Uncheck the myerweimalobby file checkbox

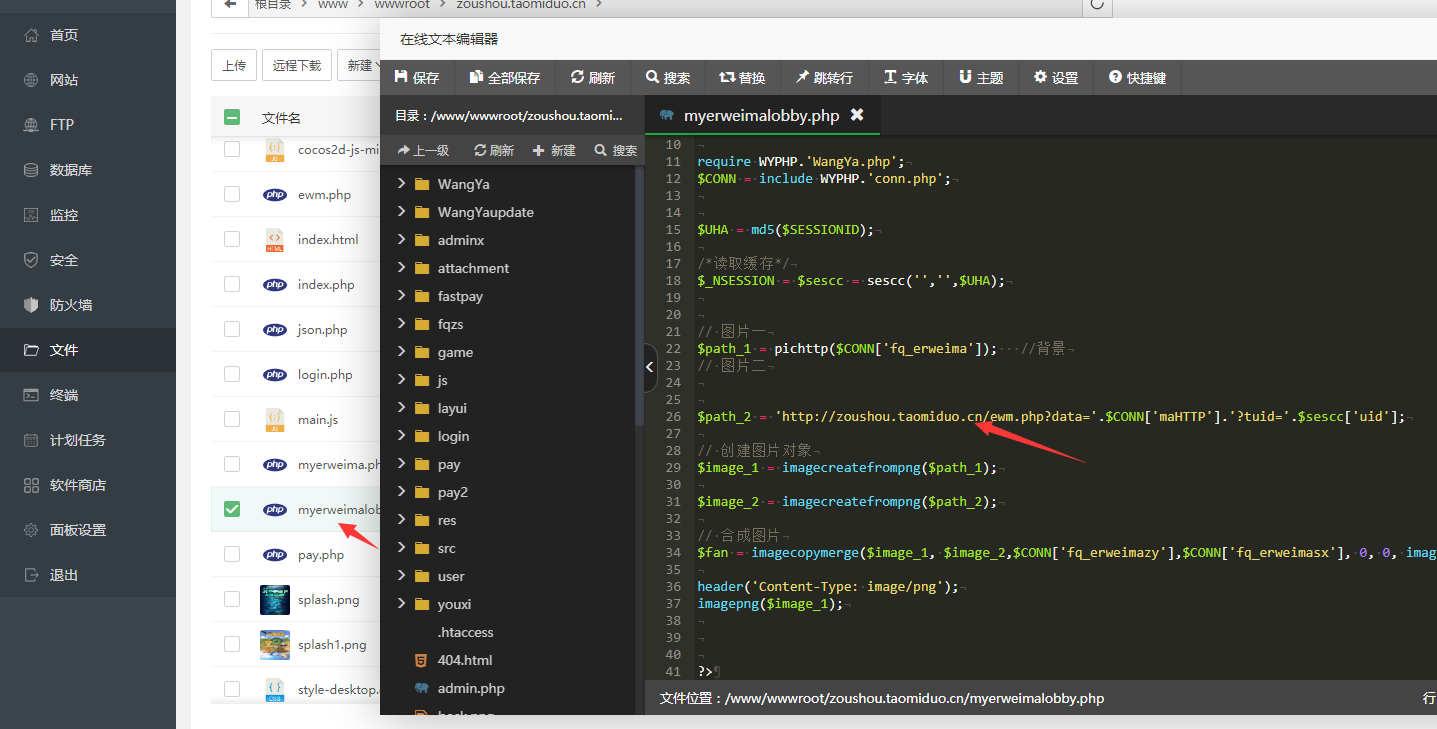tap(232, 509)
